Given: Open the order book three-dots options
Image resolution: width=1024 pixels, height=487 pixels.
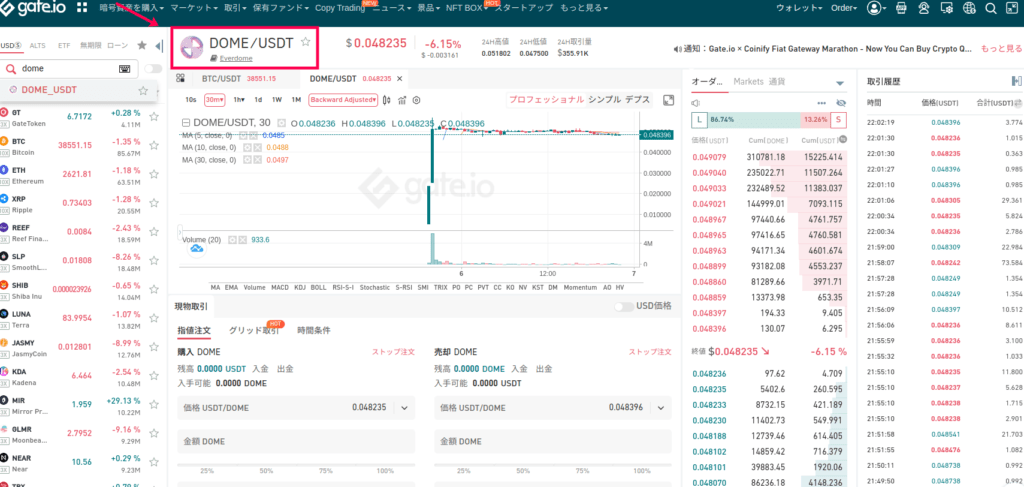Looking at the screenshot, I should click(822, 103).
